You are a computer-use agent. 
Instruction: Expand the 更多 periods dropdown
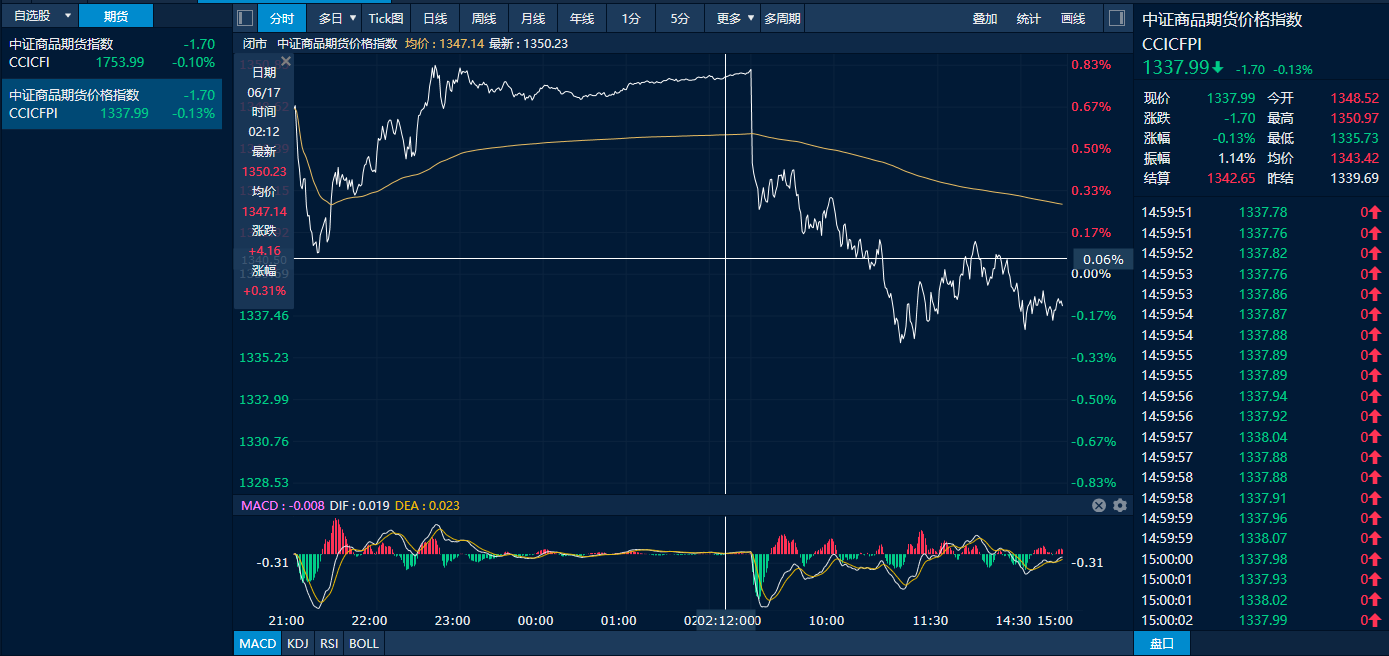point(736,18)
